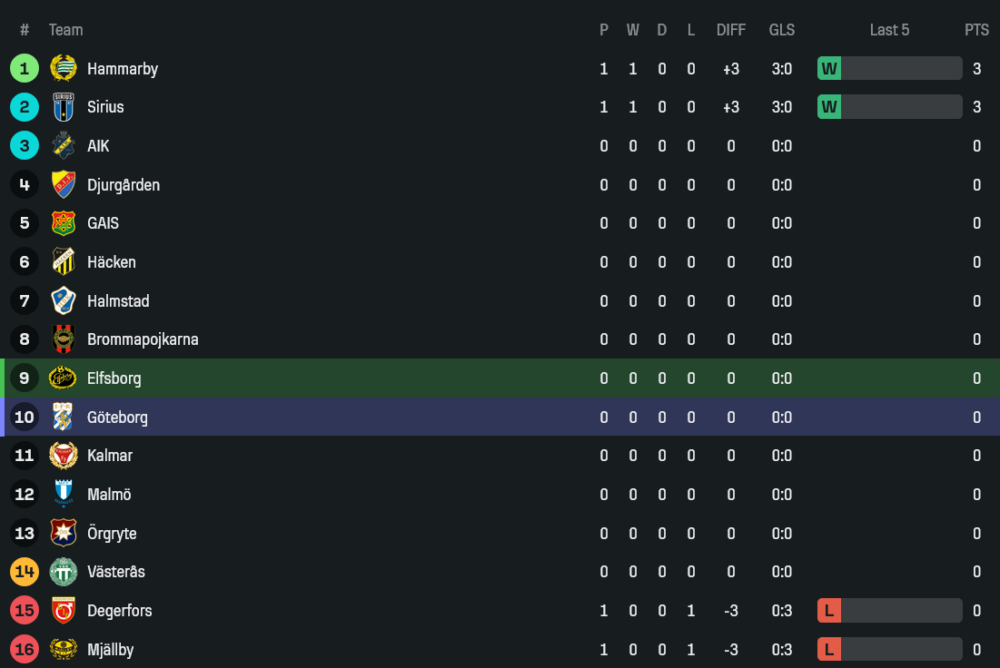
Task: Click Hammarby's green W form badge
Action: (829, 69)
